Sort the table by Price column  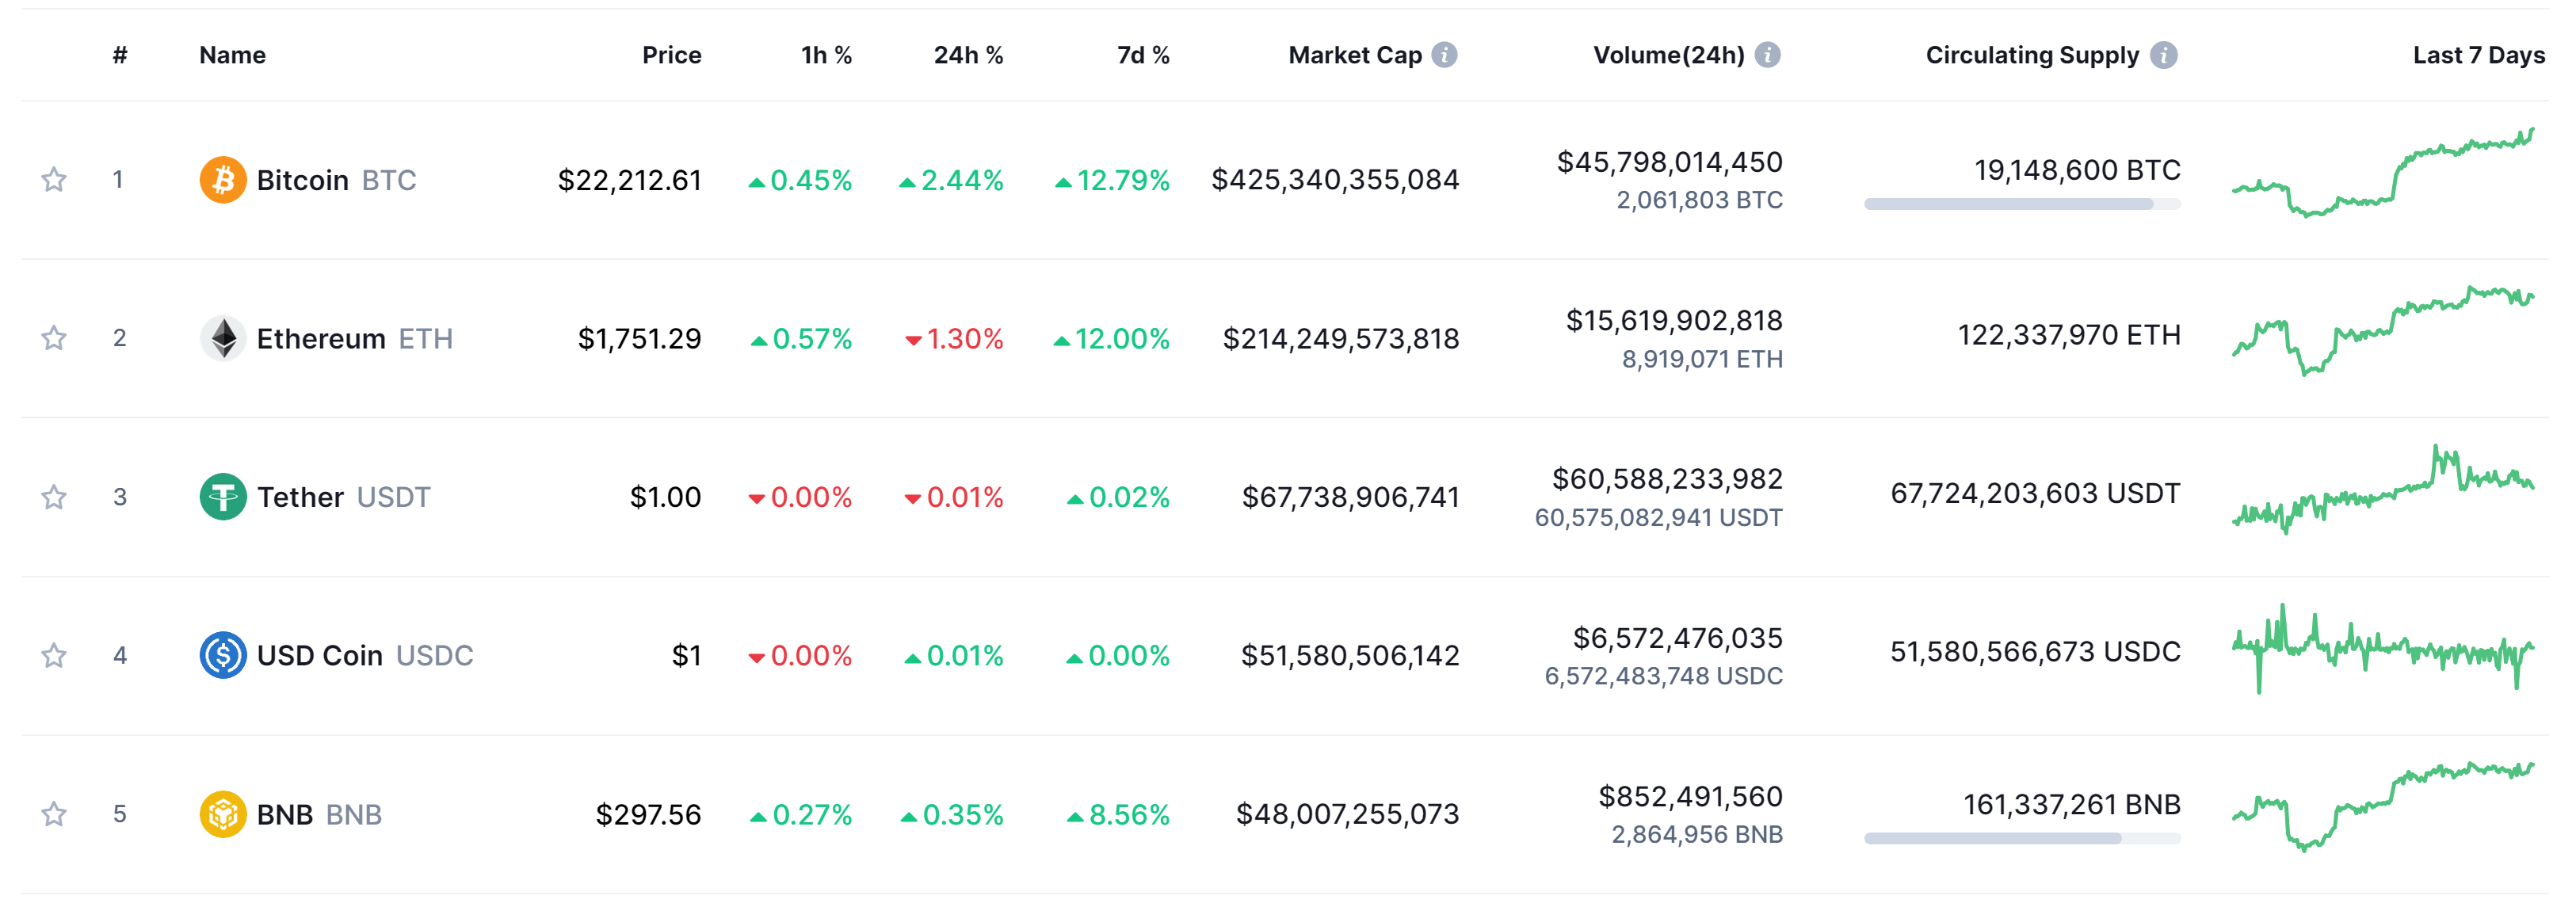[x=671, y=55]
